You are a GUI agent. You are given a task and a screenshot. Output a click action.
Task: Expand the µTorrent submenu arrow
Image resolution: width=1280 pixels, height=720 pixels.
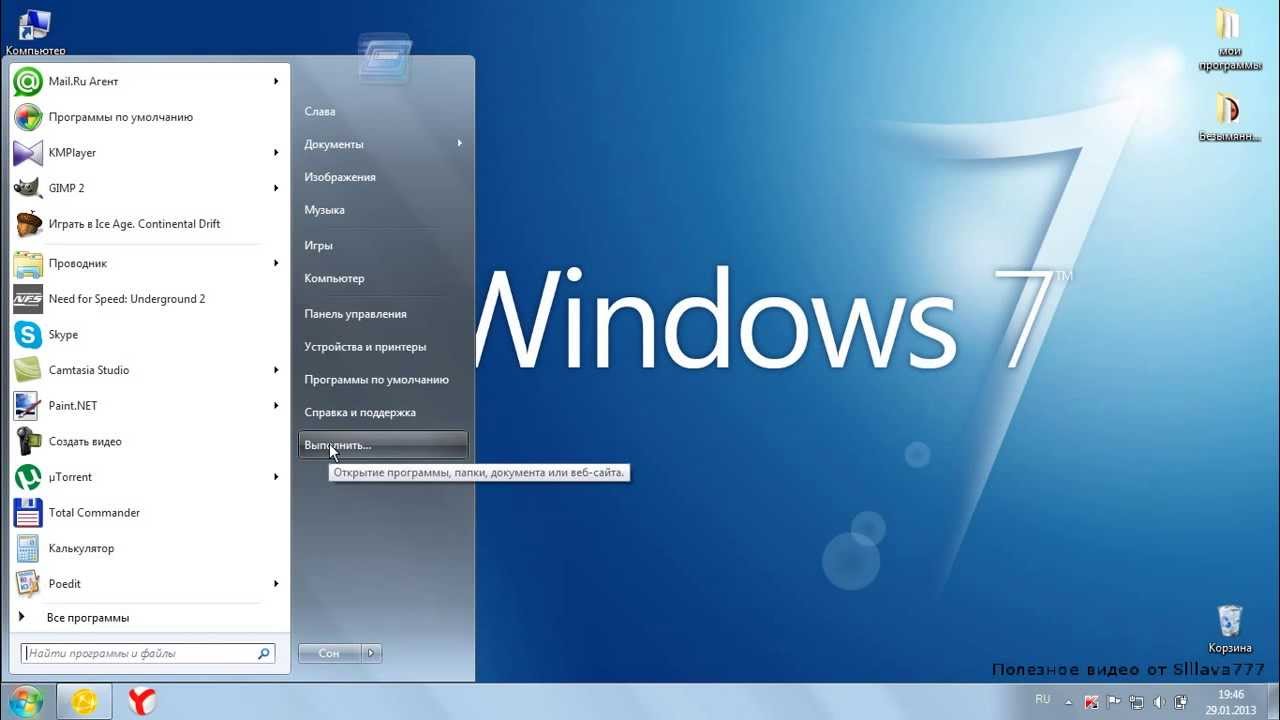coord(276,477)
